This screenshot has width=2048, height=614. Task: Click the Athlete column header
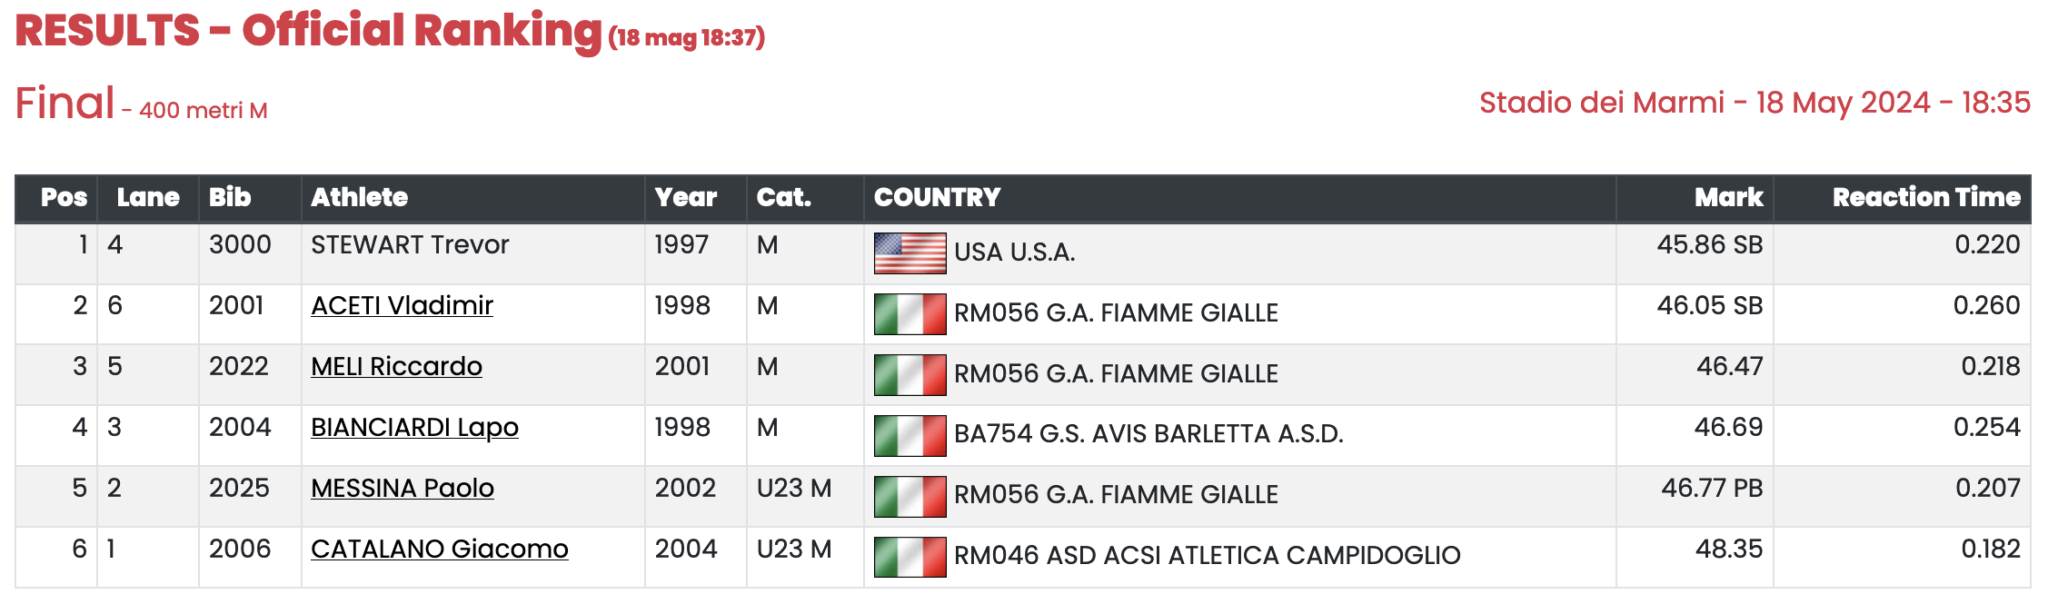[359, 198]
